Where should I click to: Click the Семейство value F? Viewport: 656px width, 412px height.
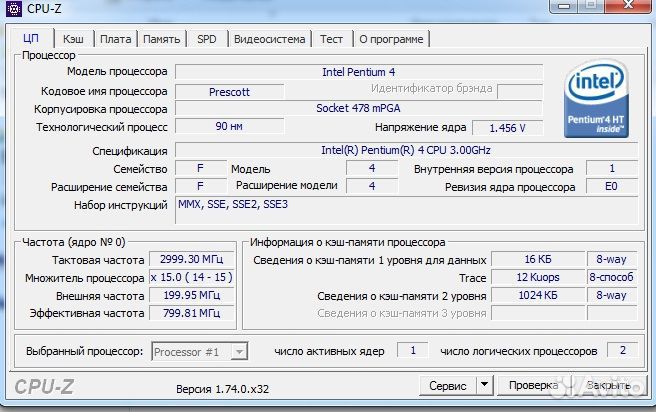[x=200, y=168]
